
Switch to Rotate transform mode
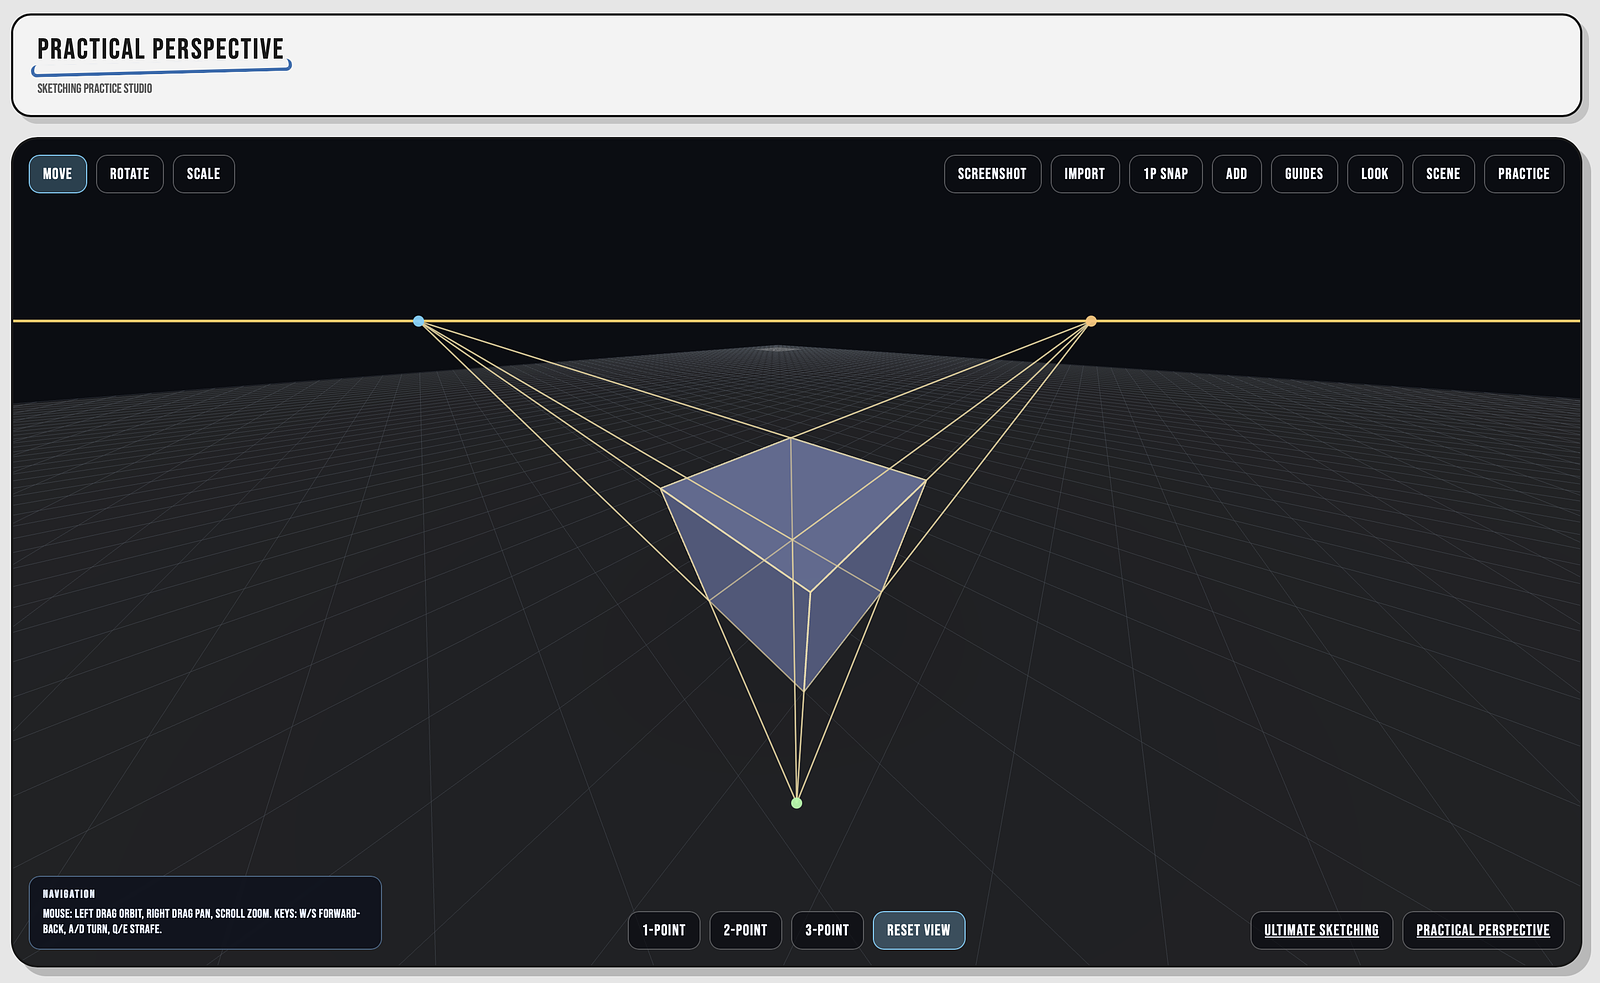coord(130,174)
